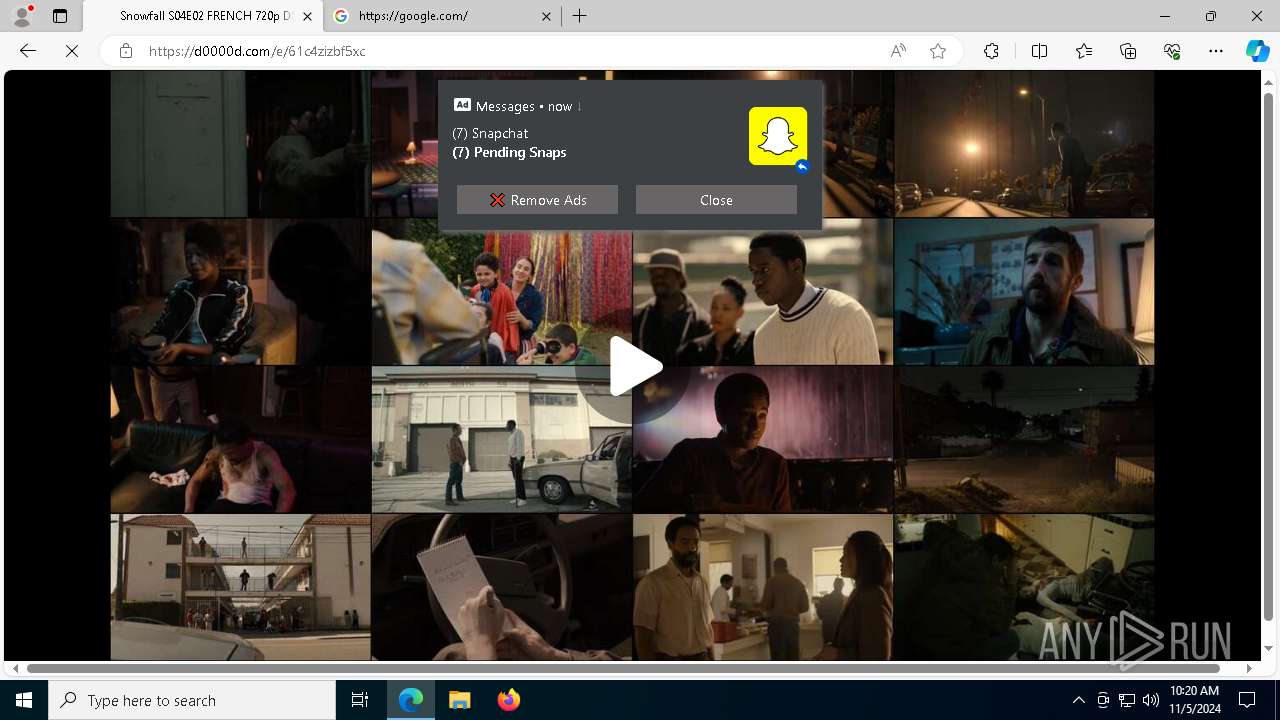
Task: Toggle Split screen view
Action: [x=1039, y=51]
